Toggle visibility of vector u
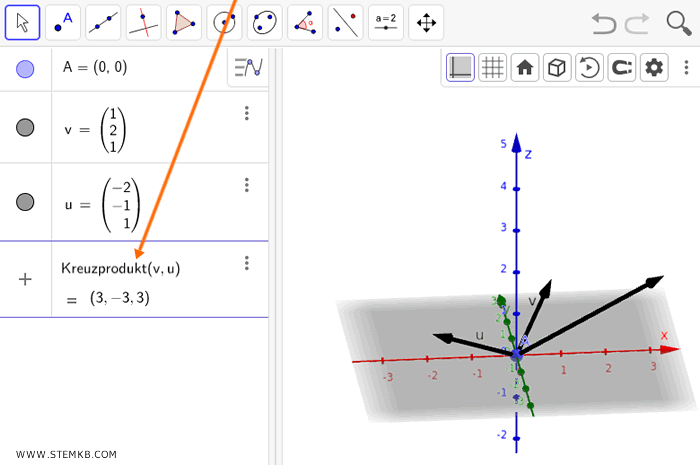The width and height of the screenshot is (700, 465). click(x=26, y=202)
